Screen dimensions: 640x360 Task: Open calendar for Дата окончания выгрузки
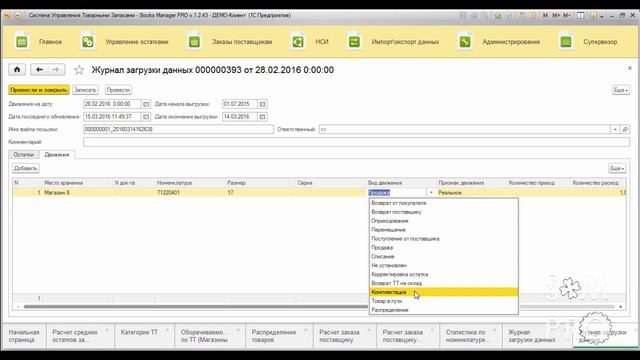pyautogui.click(x=262, y=117)
